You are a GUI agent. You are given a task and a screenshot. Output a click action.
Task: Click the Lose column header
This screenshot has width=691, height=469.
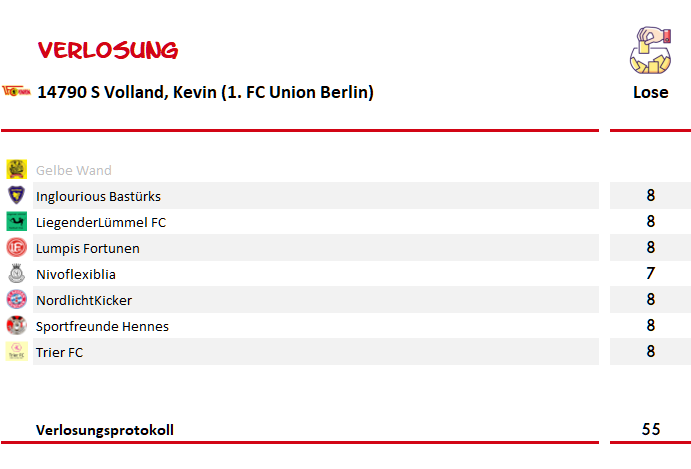coord(650,92)
